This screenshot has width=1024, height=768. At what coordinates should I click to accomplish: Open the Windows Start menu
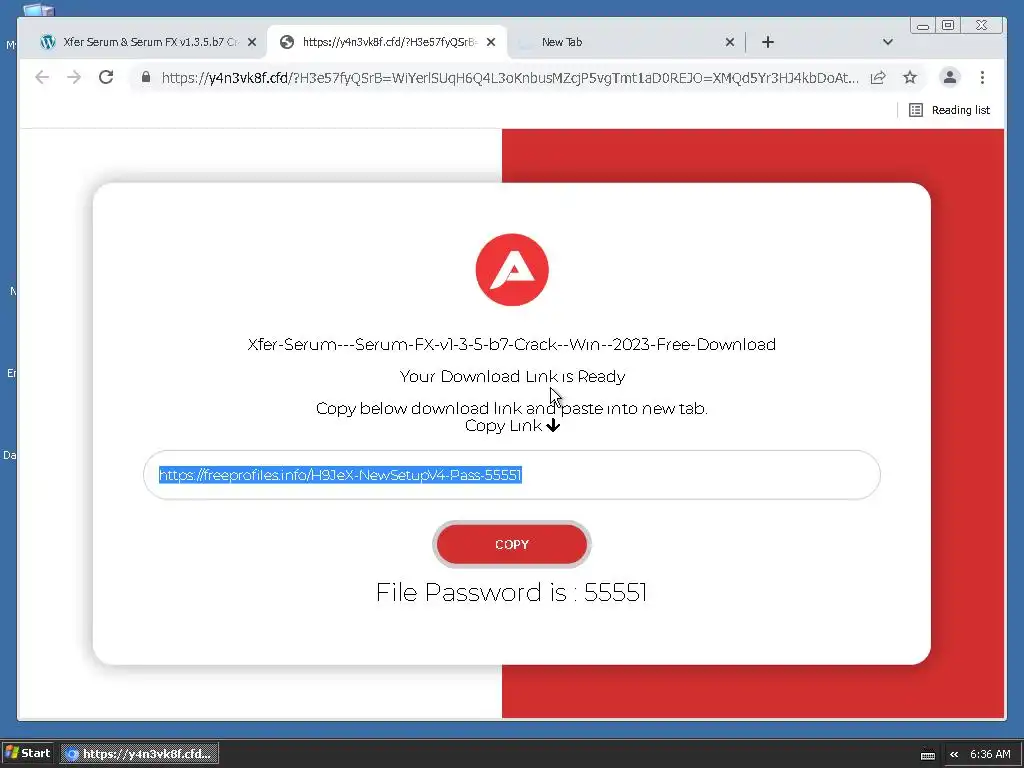27,754
